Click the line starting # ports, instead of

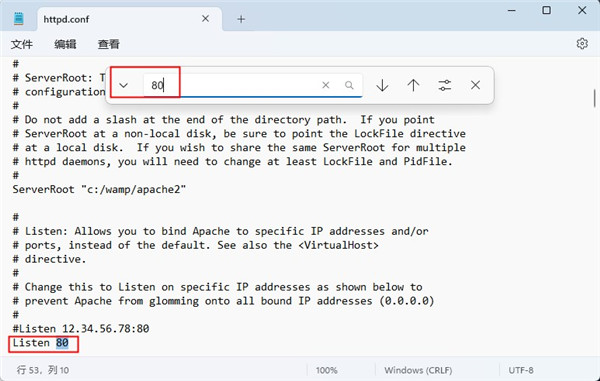coord(196,245)
